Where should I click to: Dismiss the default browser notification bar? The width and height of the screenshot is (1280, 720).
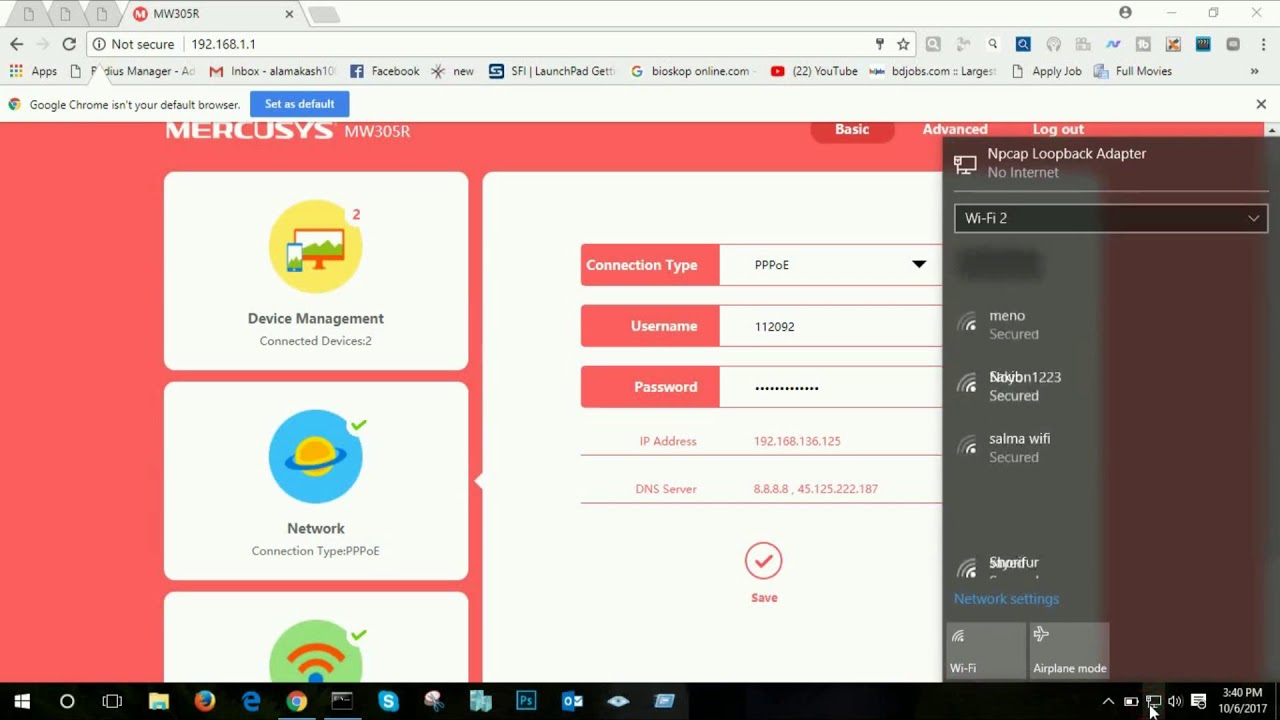coord(1261,104)
